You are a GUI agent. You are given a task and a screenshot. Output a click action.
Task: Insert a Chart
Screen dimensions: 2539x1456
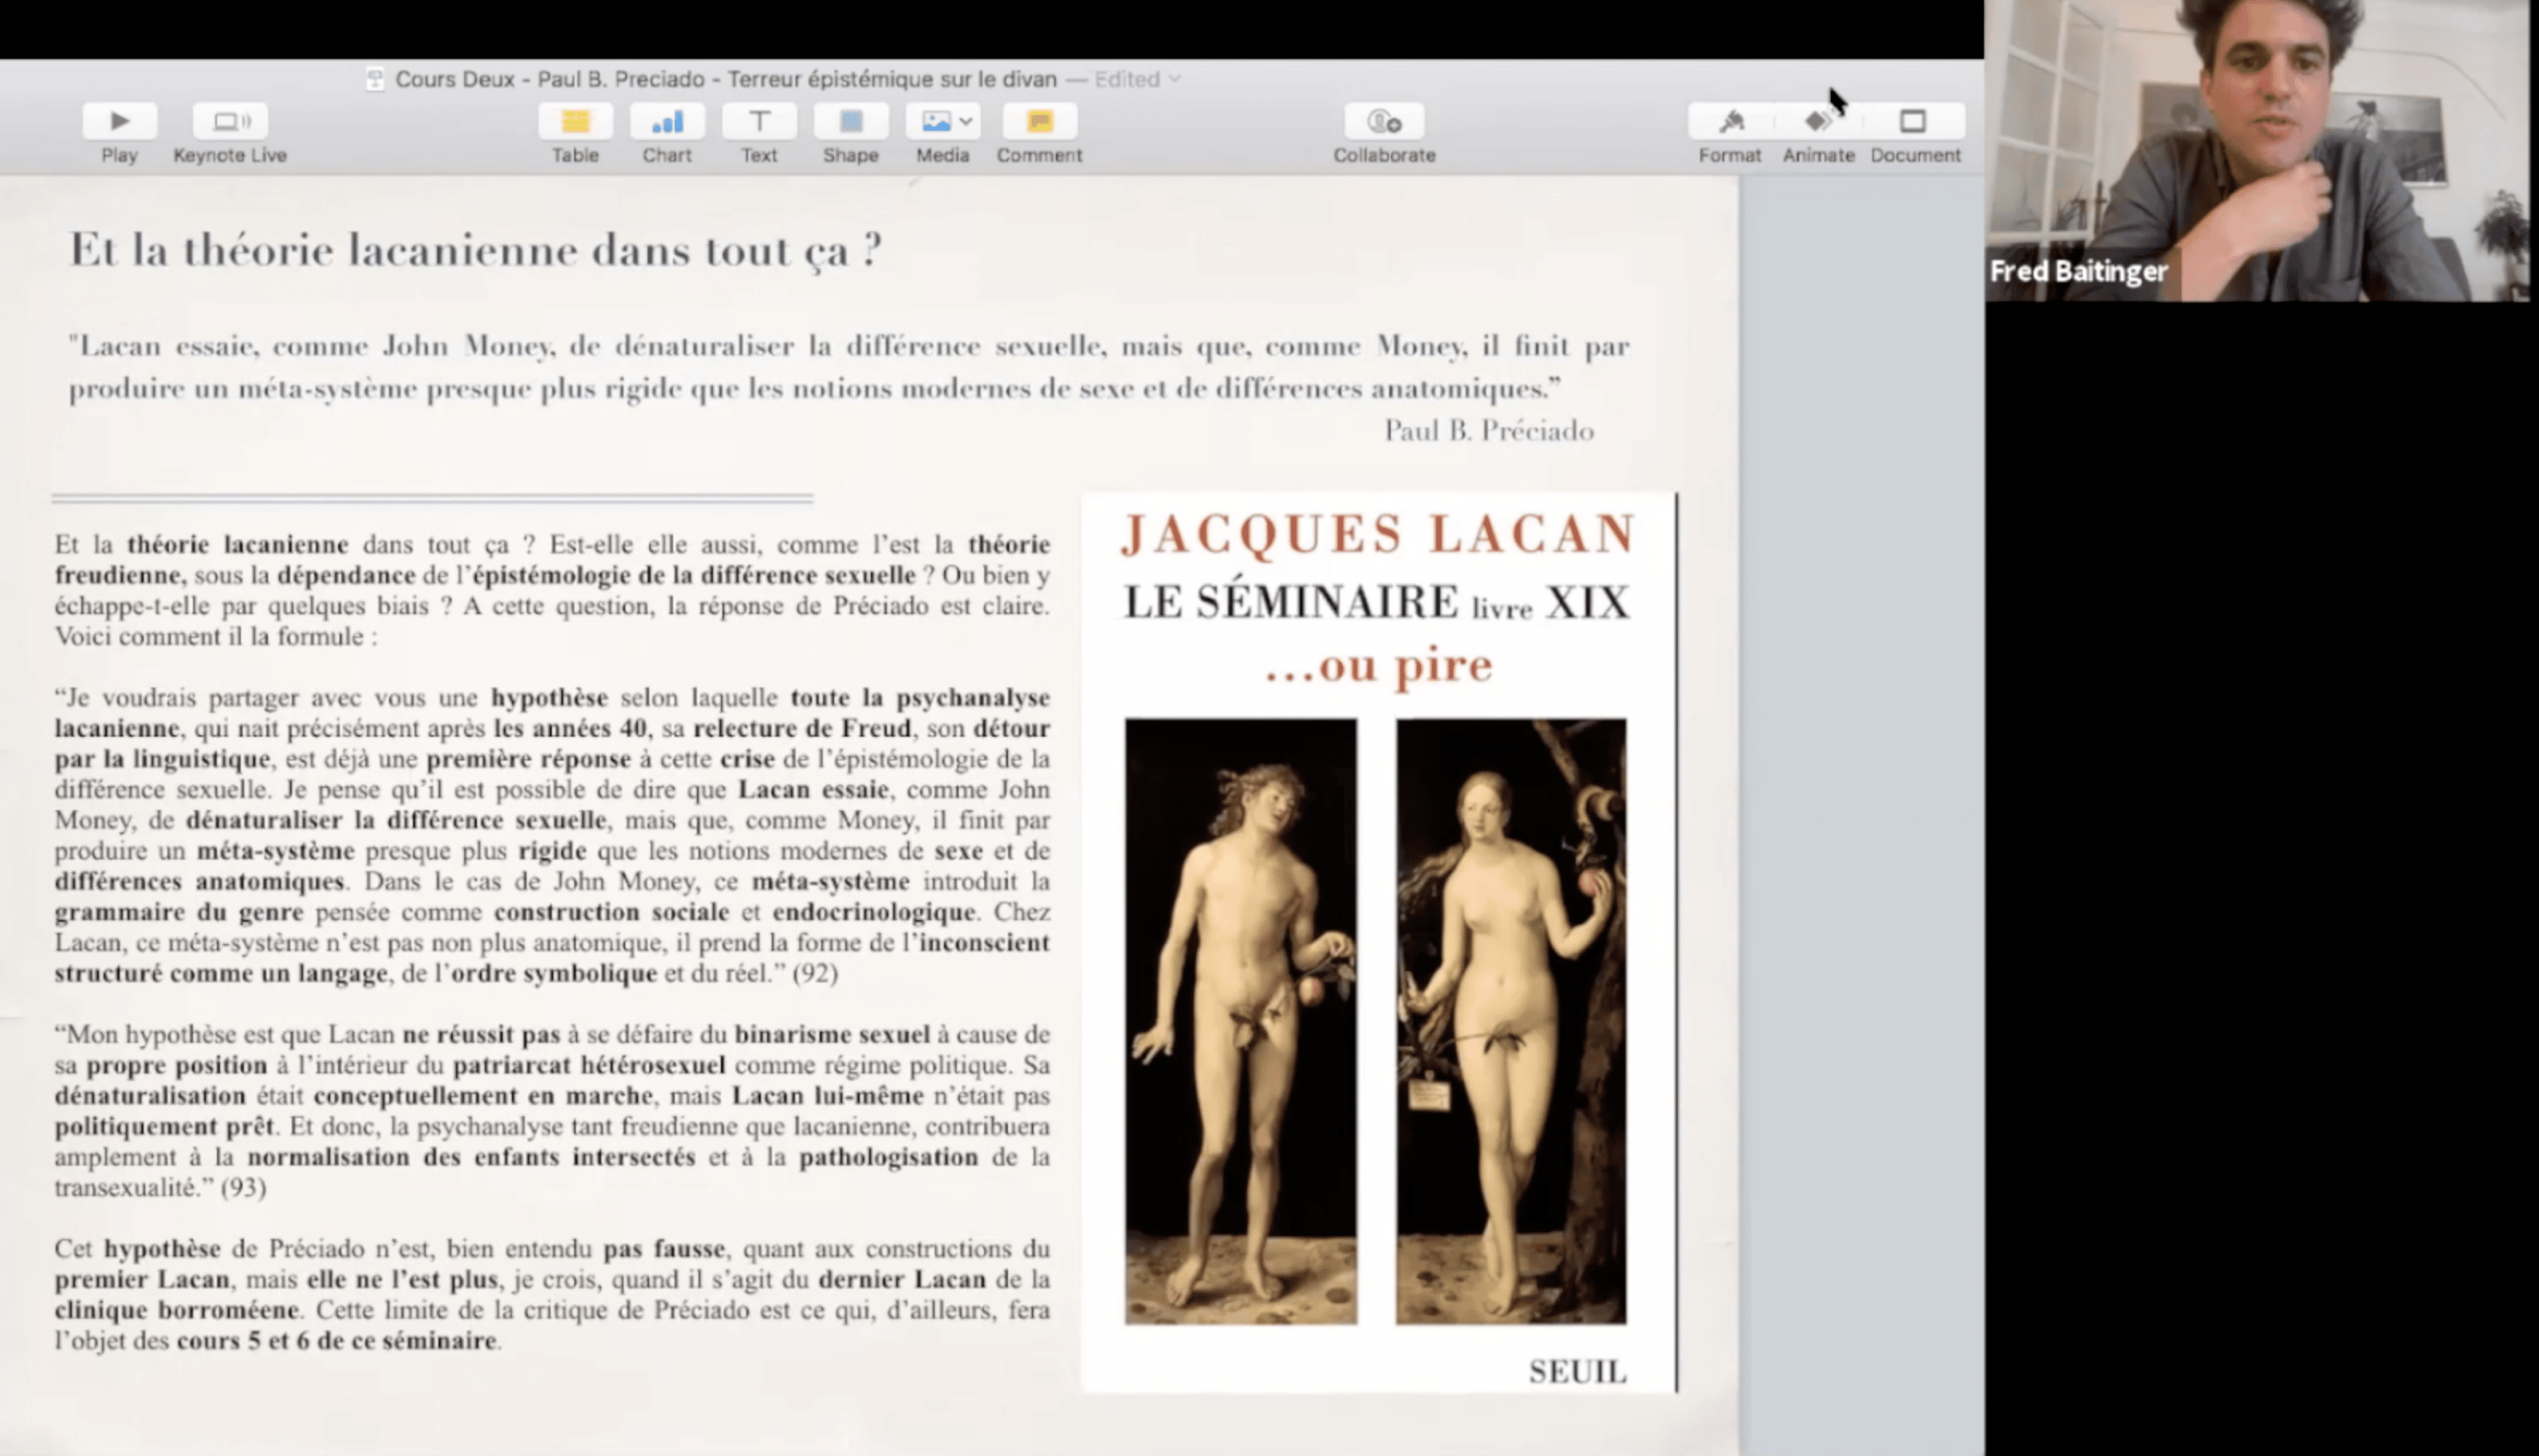667,121
